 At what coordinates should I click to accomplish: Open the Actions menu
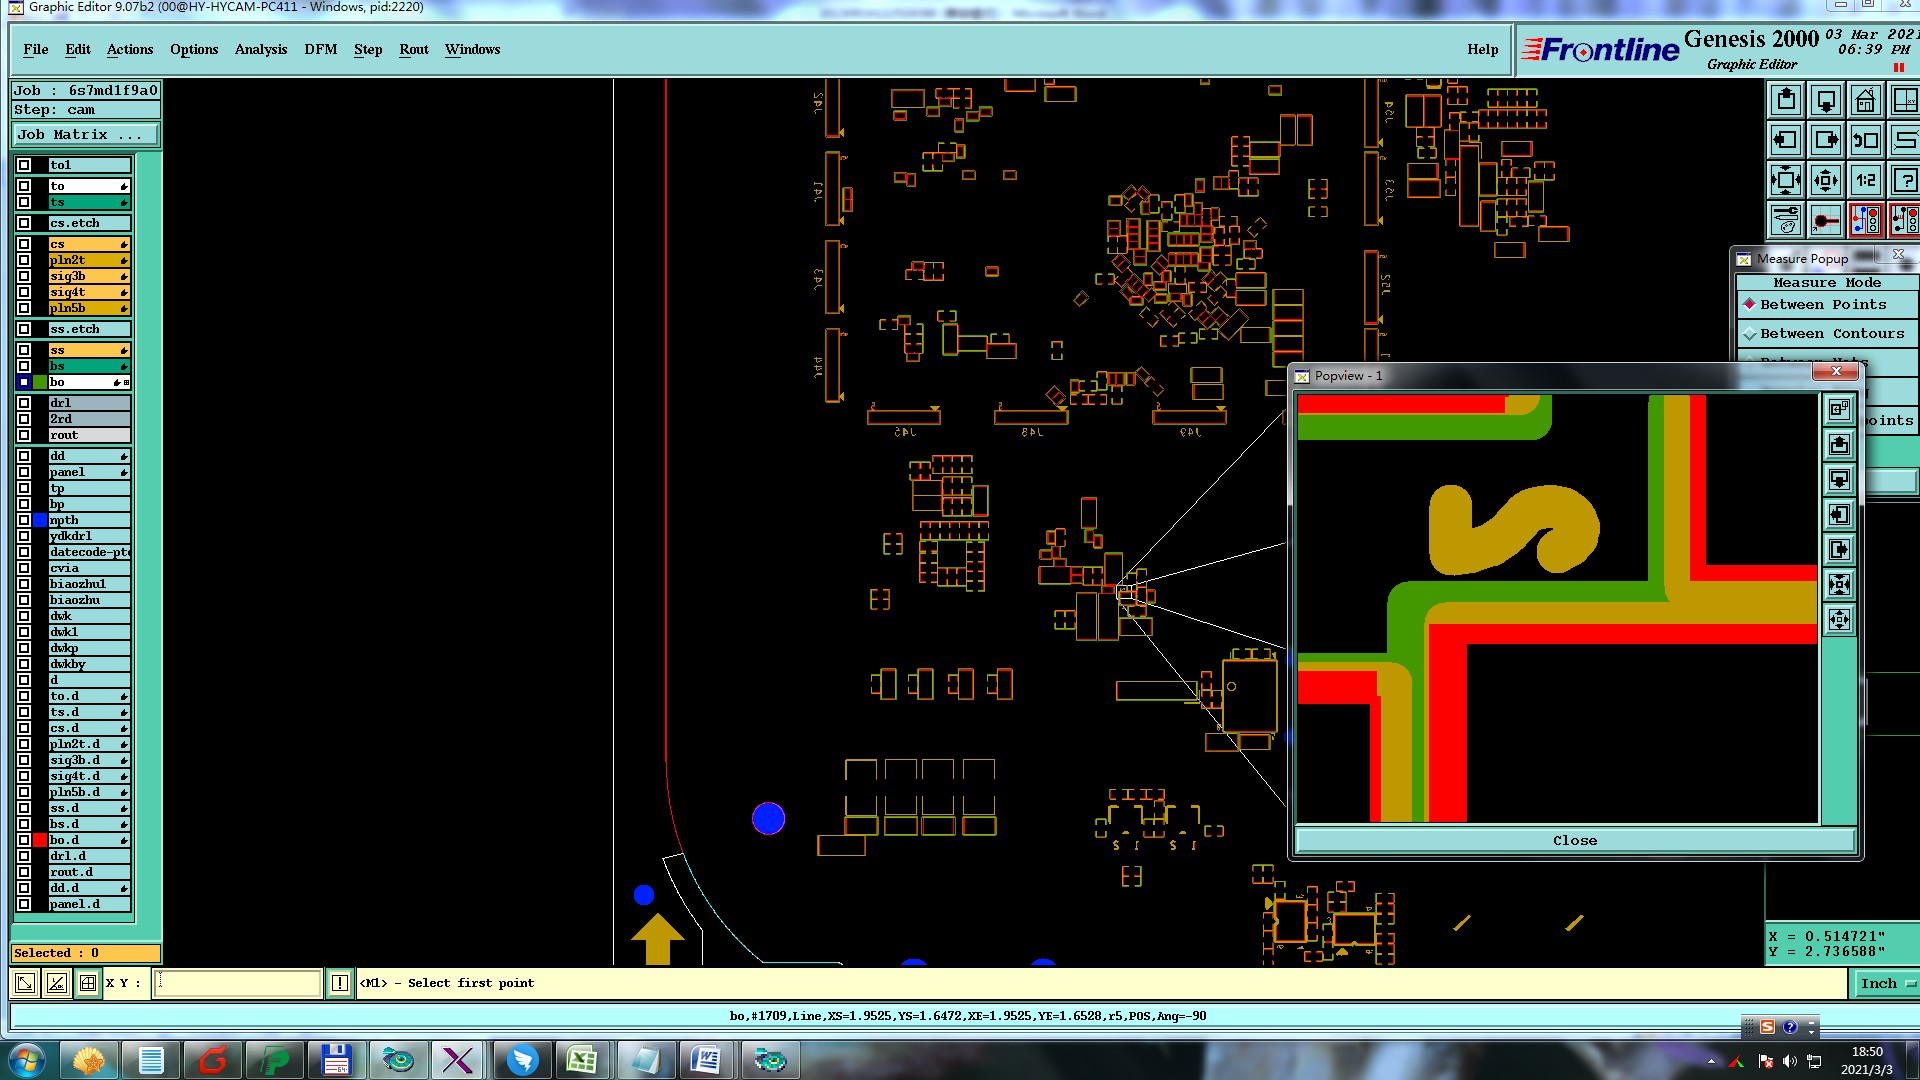(130, 49)
